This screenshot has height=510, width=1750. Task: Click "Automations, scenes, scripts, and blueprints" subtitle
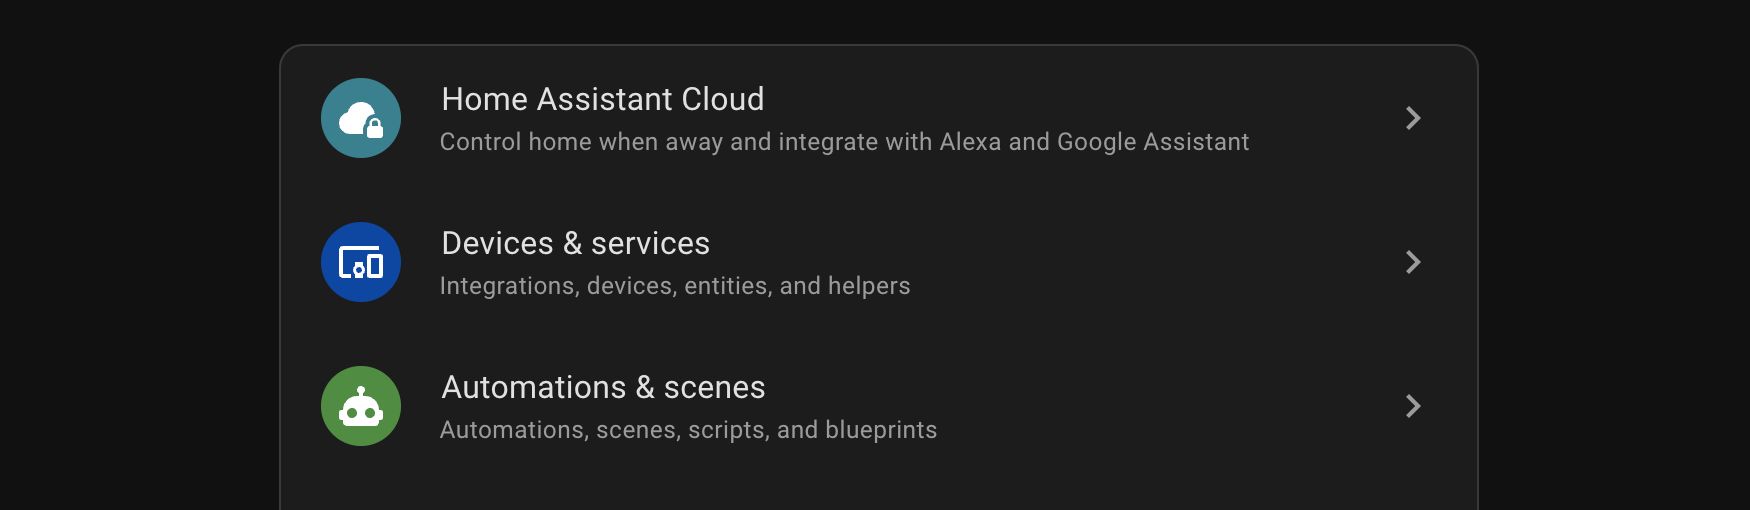click(x=688, y=430)
